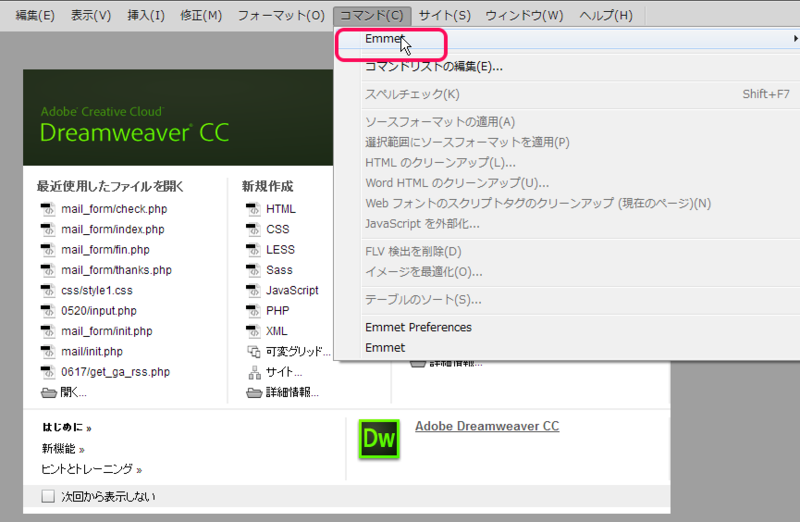Select イメージを最適化(O)... menu item
Viewport: 800px width, 522px height.
(x=567, y=272)
